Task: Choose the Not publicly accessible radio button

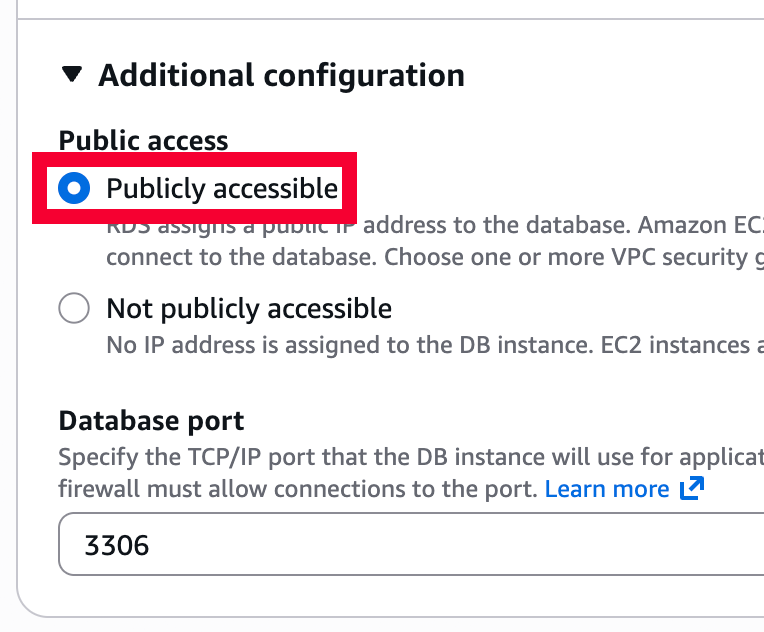Action: pos(74,308)
